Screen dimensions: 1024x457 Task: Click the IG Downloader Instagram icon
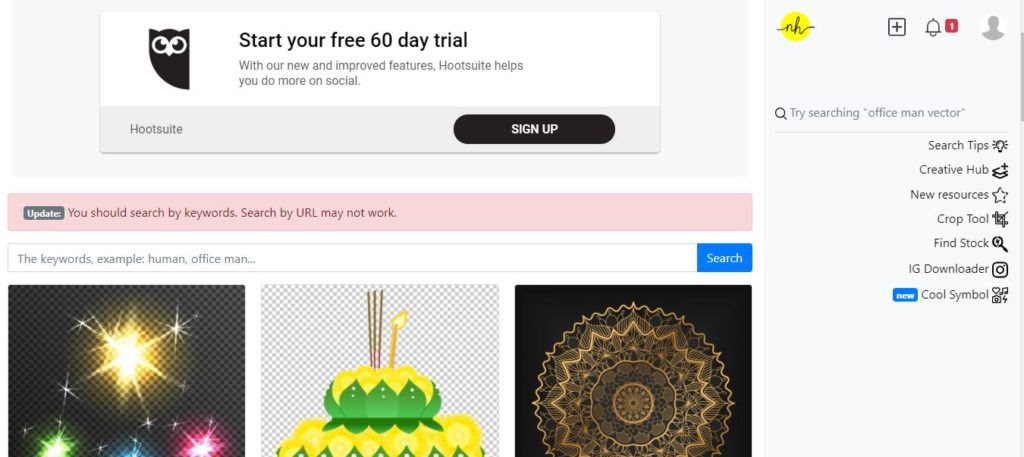[1000, 269]
